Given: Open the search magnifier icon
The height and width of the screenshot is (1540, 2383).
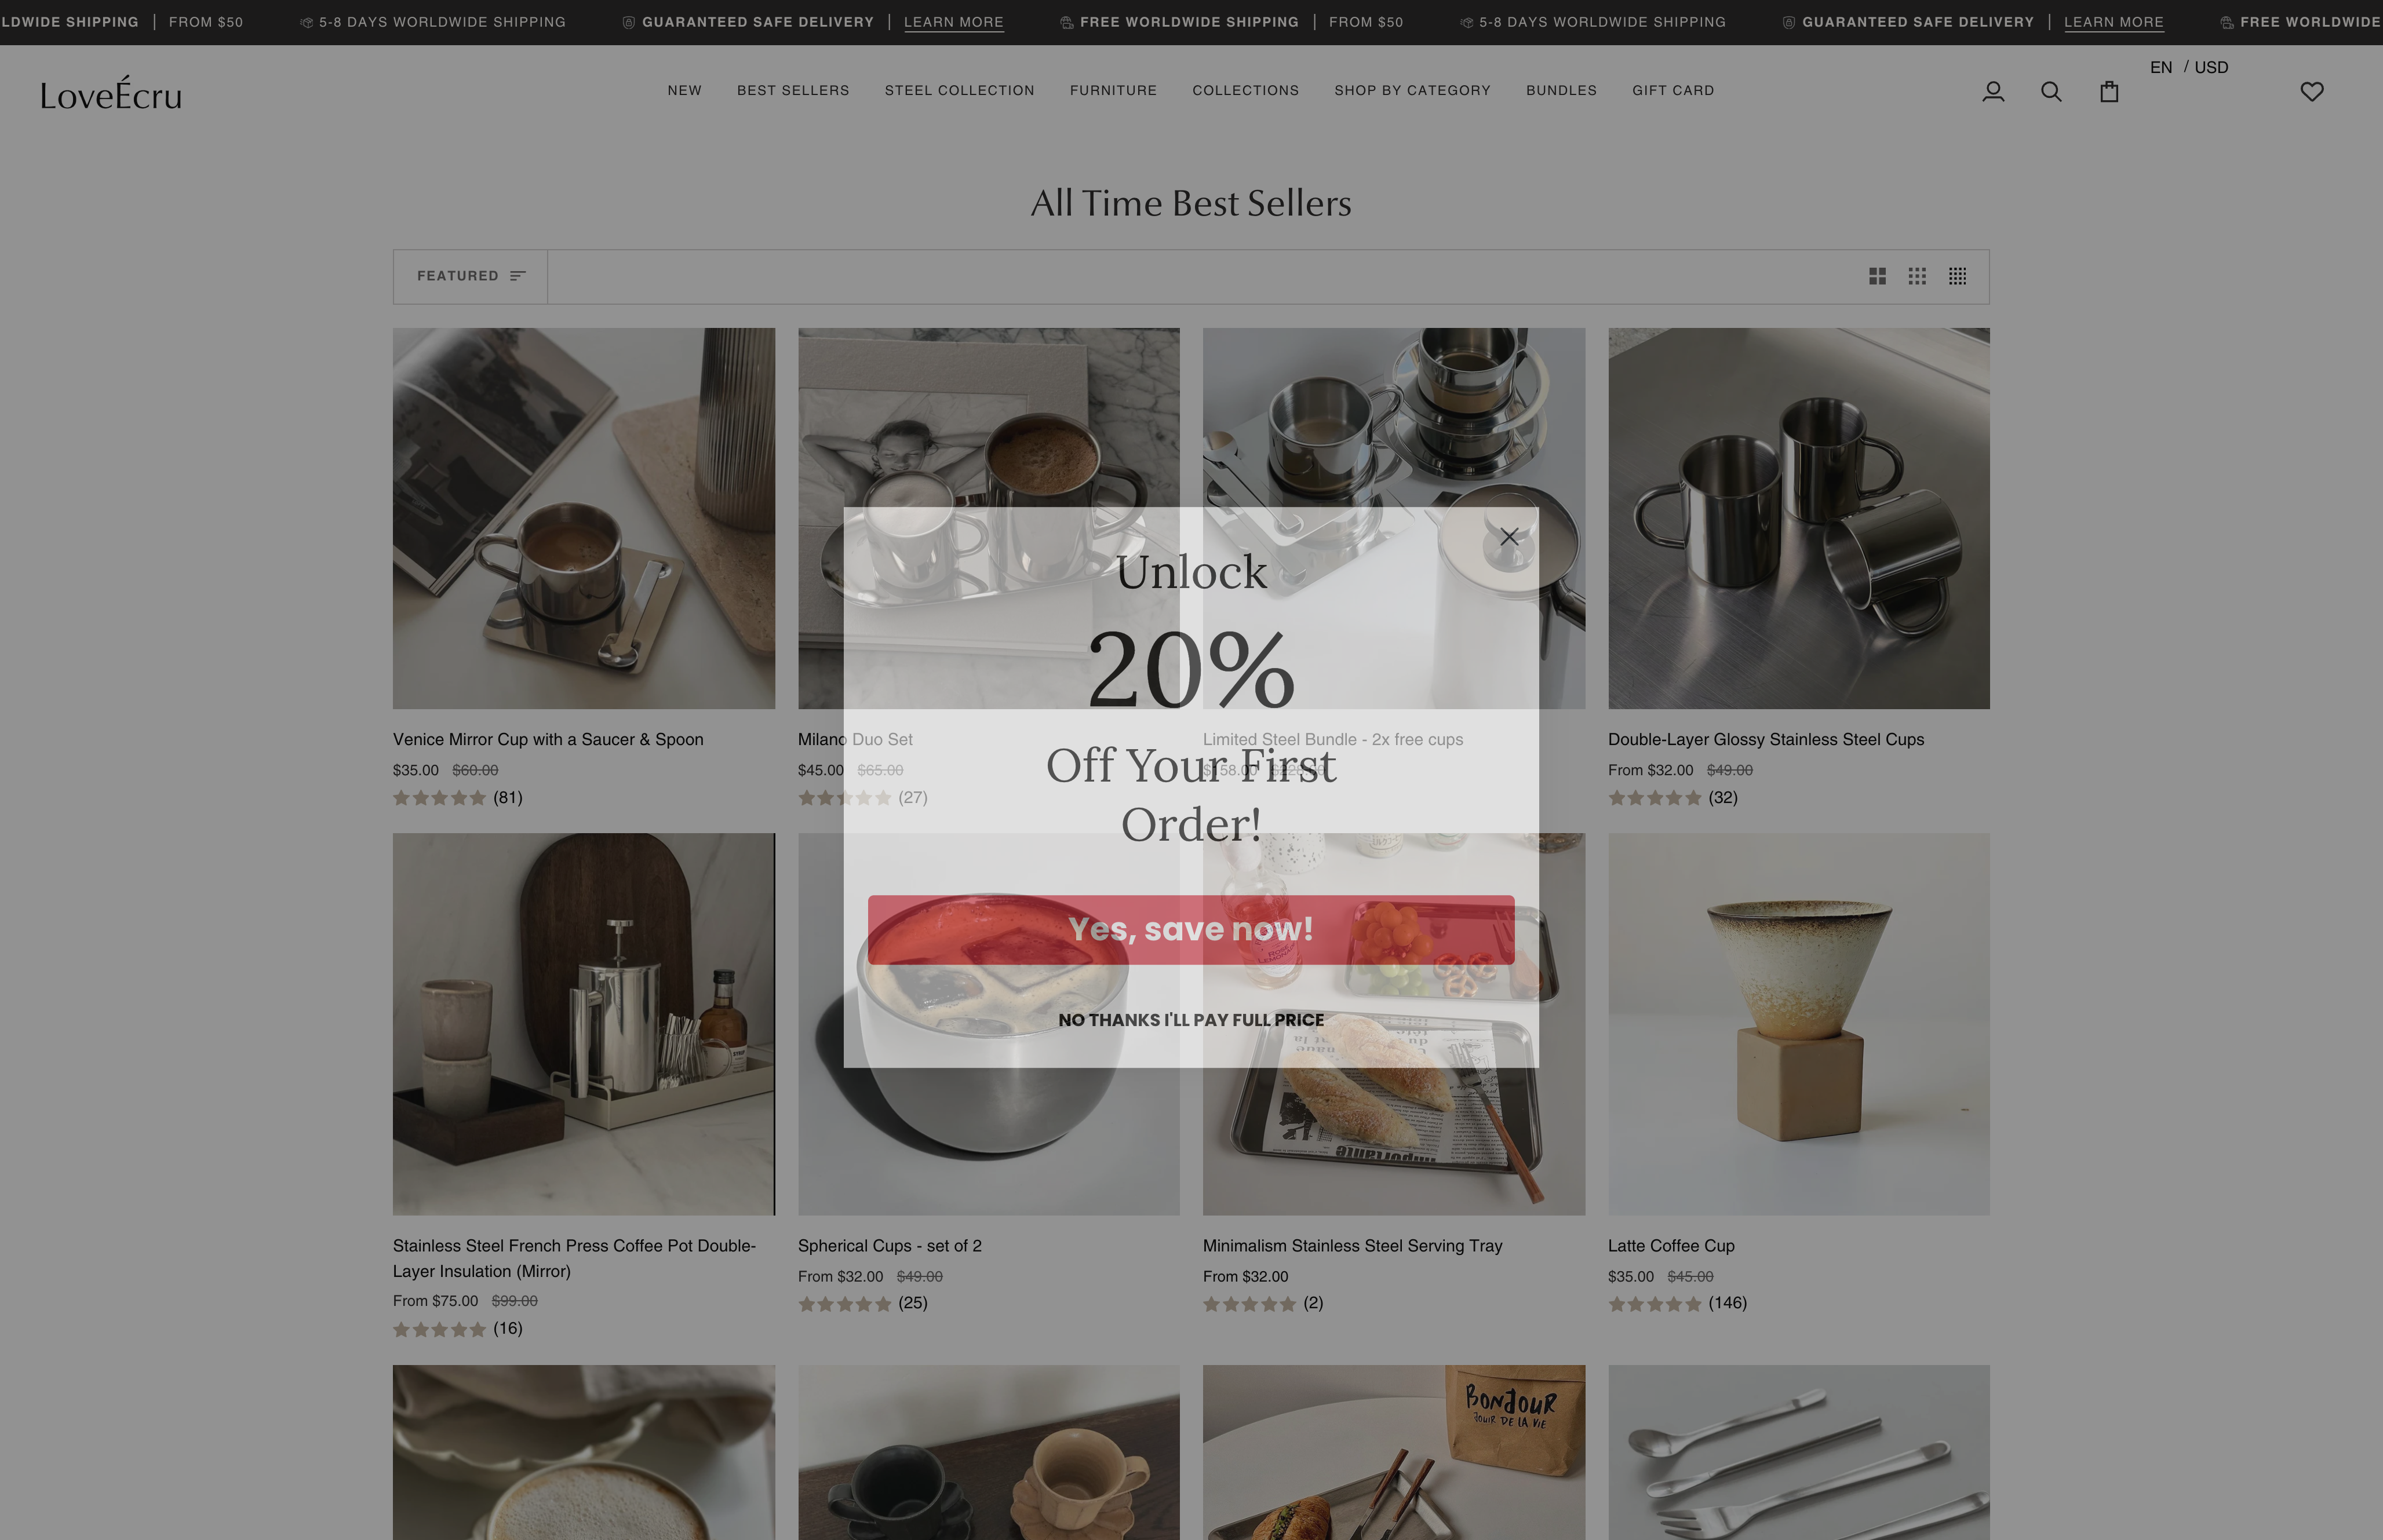Looking at the screenshot, I should 2051,92.
